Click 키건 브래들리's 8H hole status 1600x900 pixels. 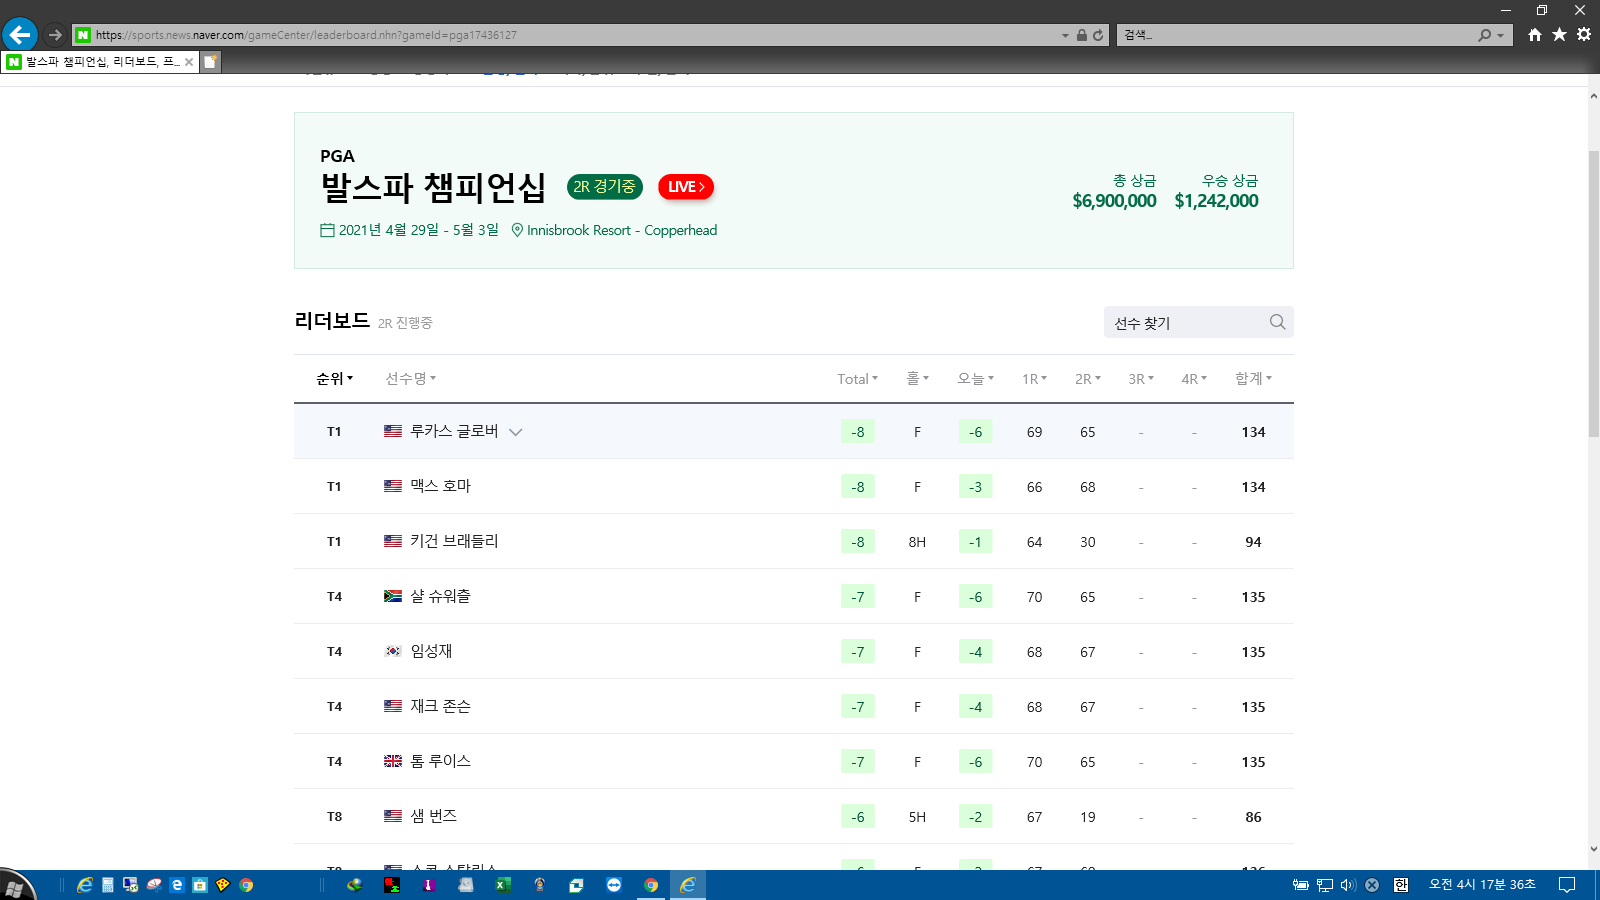917,542
